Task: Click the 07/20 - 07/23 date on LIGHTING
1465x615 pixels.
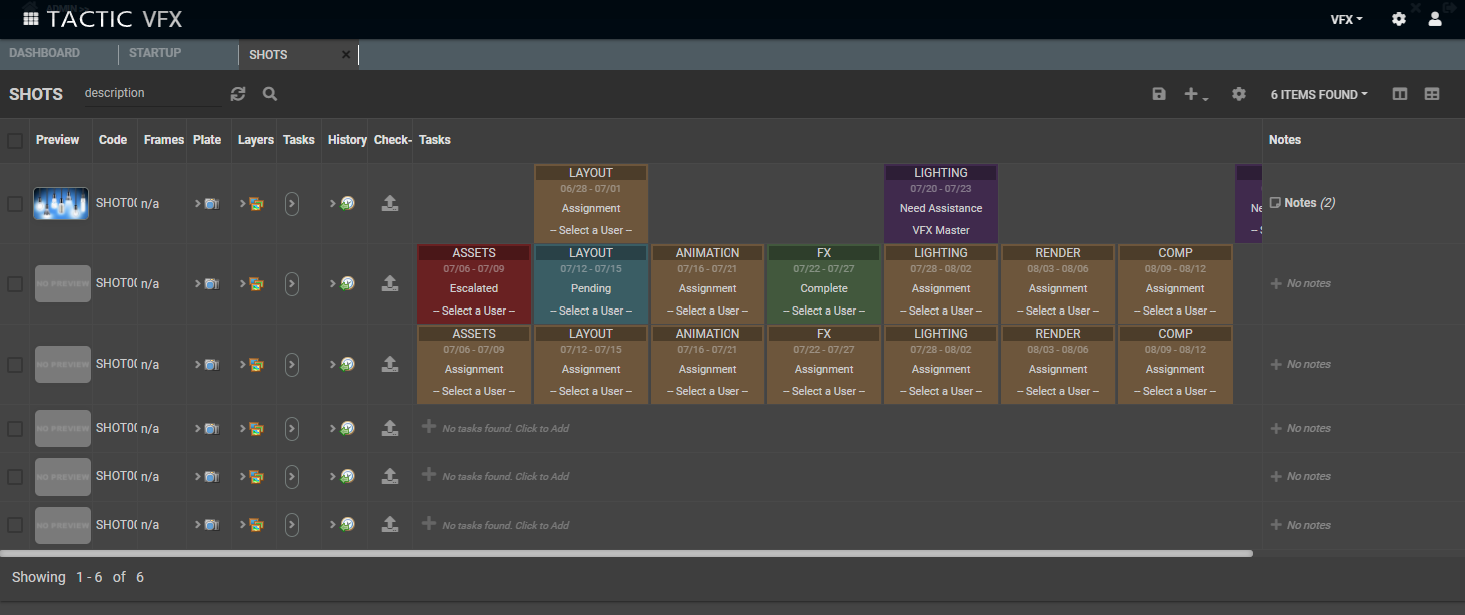Action: click(x=941, y=188)
